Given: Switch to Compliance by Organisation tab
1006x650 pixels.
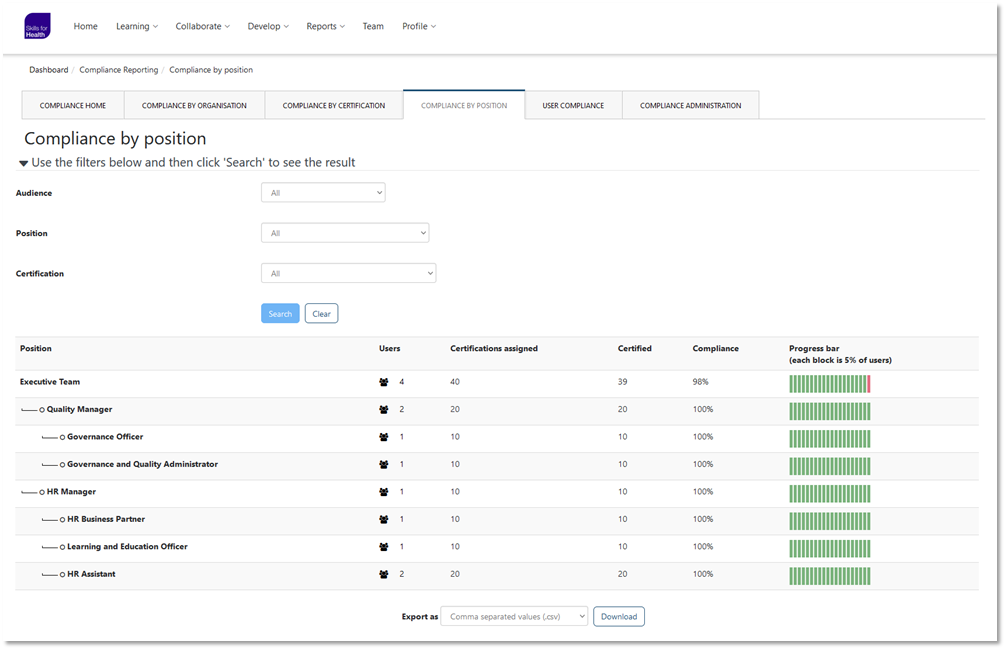Looking at the screenshot, I should (x=194, y=105).
